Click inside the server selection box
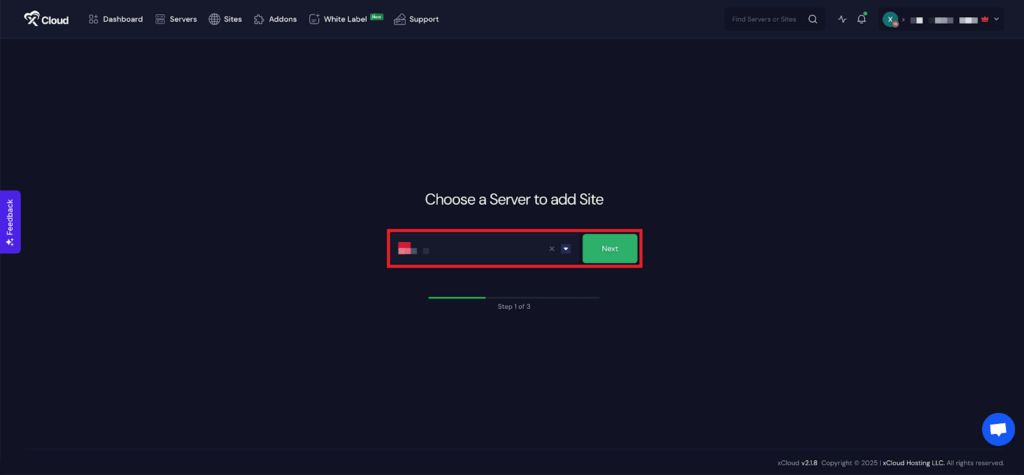1024x475 pixels. pos(480,249)
